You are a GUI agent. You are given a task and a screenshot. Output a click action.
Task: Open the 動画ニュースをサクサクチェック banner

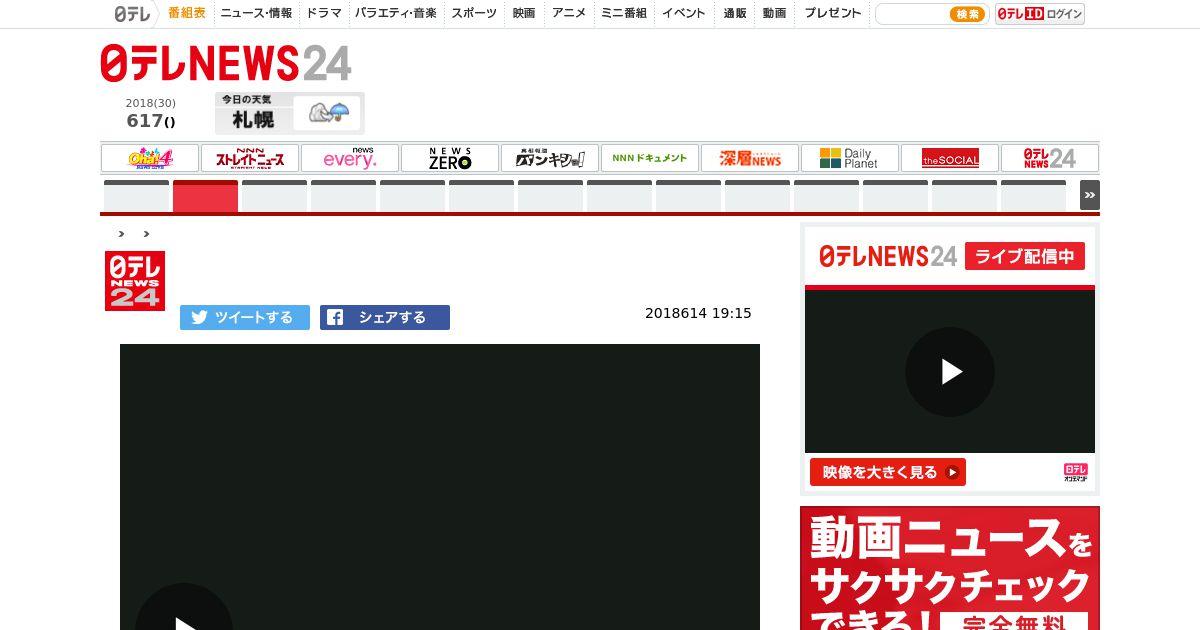tap(950, 568)
